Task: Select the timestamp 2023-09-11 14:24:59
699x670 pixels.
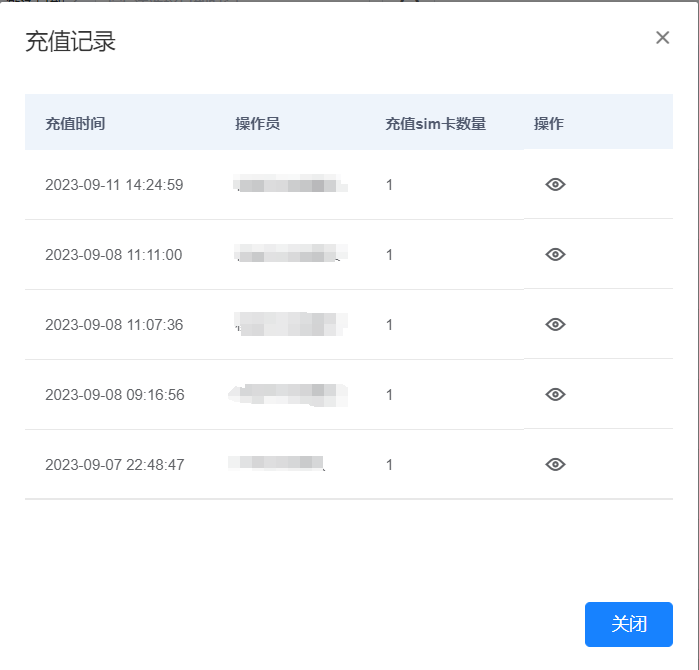Action: click(114, 185)
